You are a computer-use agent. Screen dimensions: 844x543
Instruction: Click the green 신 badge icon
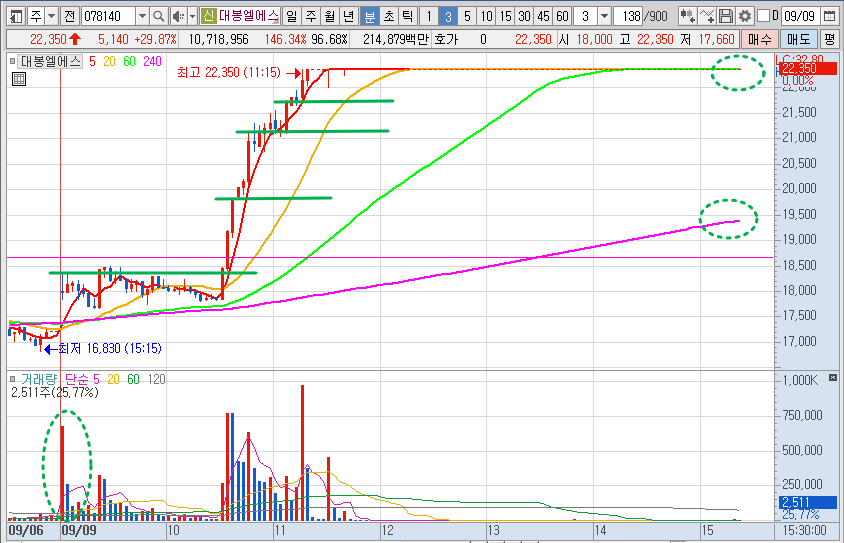click(x=208, y=16)
